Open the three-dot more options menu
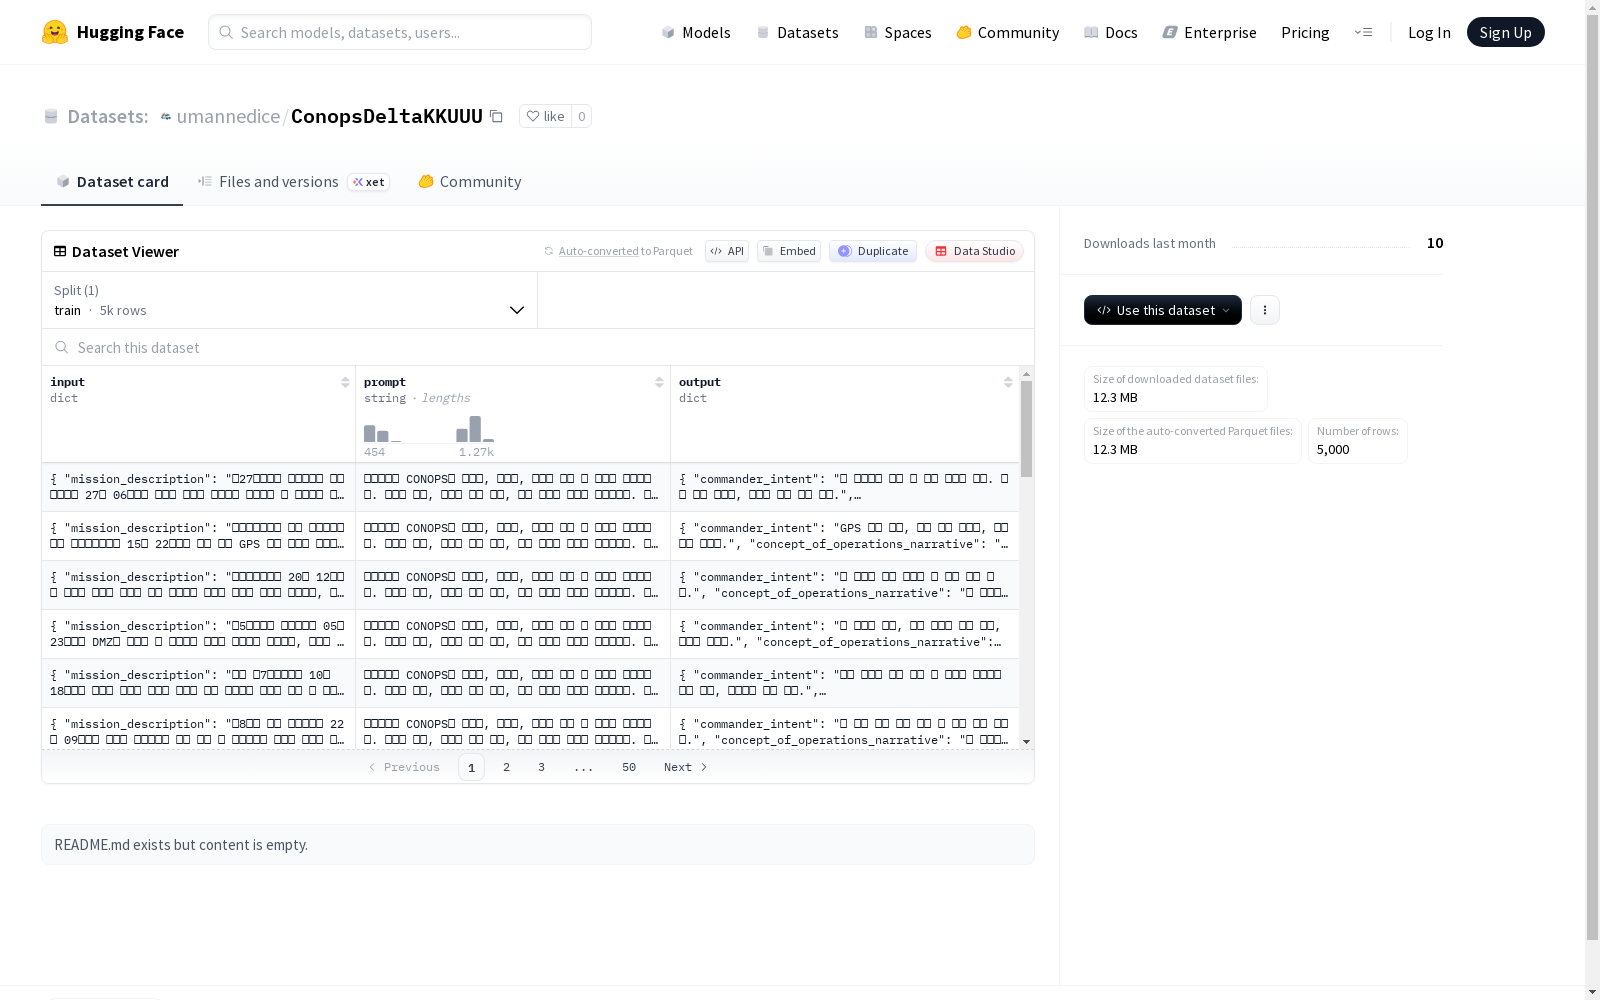1600x1000 pixels. click(1265, 310)
